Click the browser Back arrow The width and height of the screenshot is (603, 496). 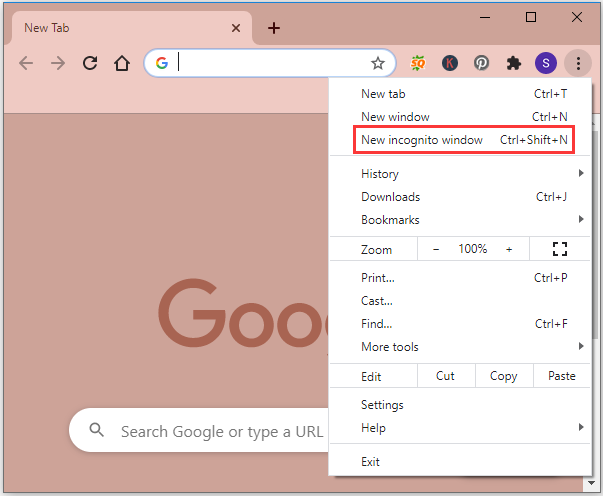26,63
